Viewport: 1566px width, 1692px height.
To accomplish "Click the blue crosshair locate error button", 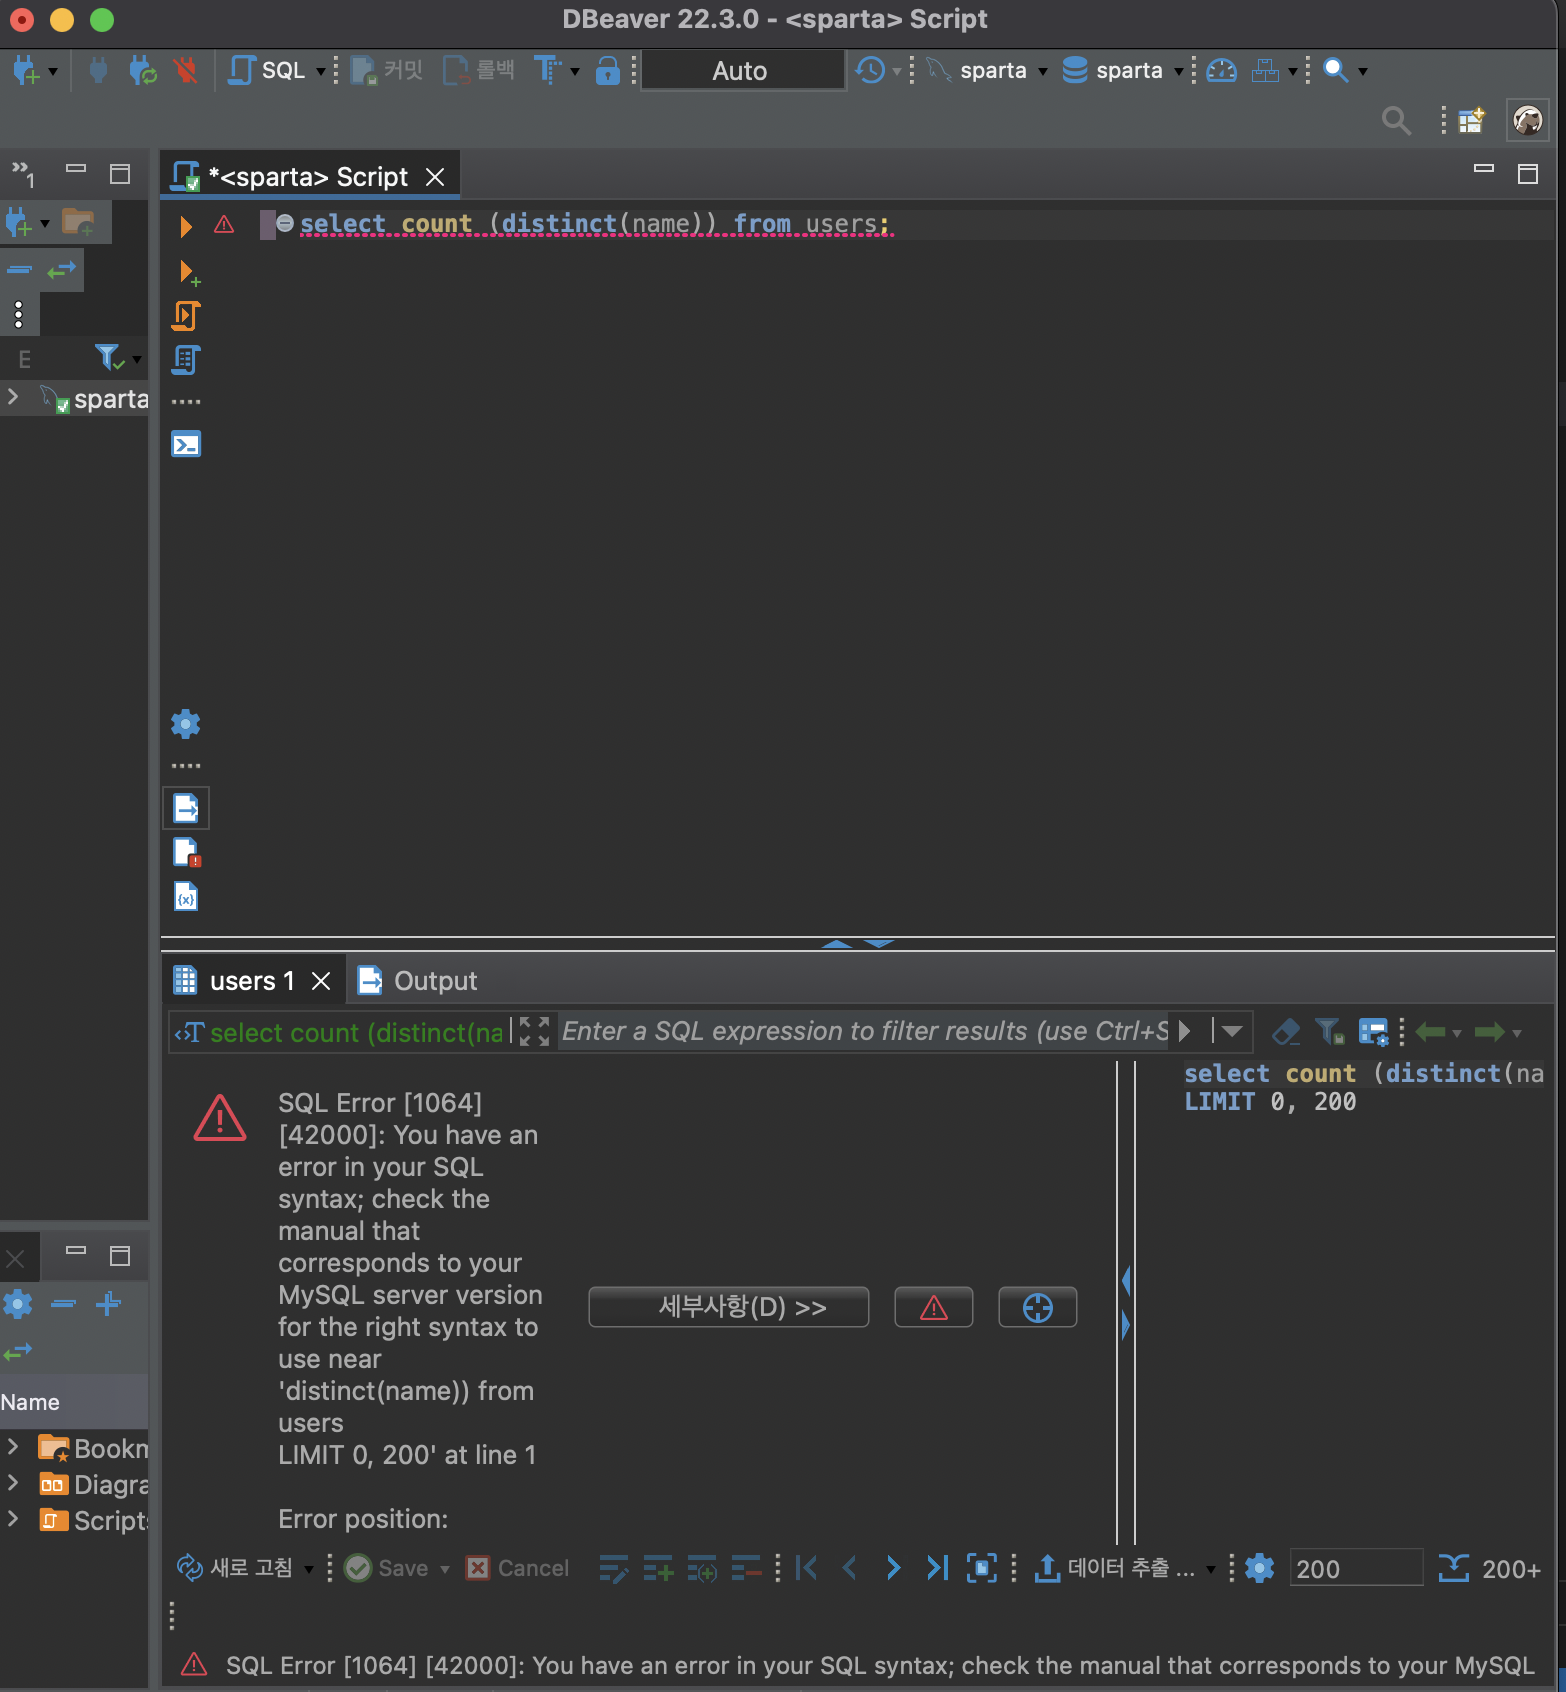I will (x=1038, y=1307).
